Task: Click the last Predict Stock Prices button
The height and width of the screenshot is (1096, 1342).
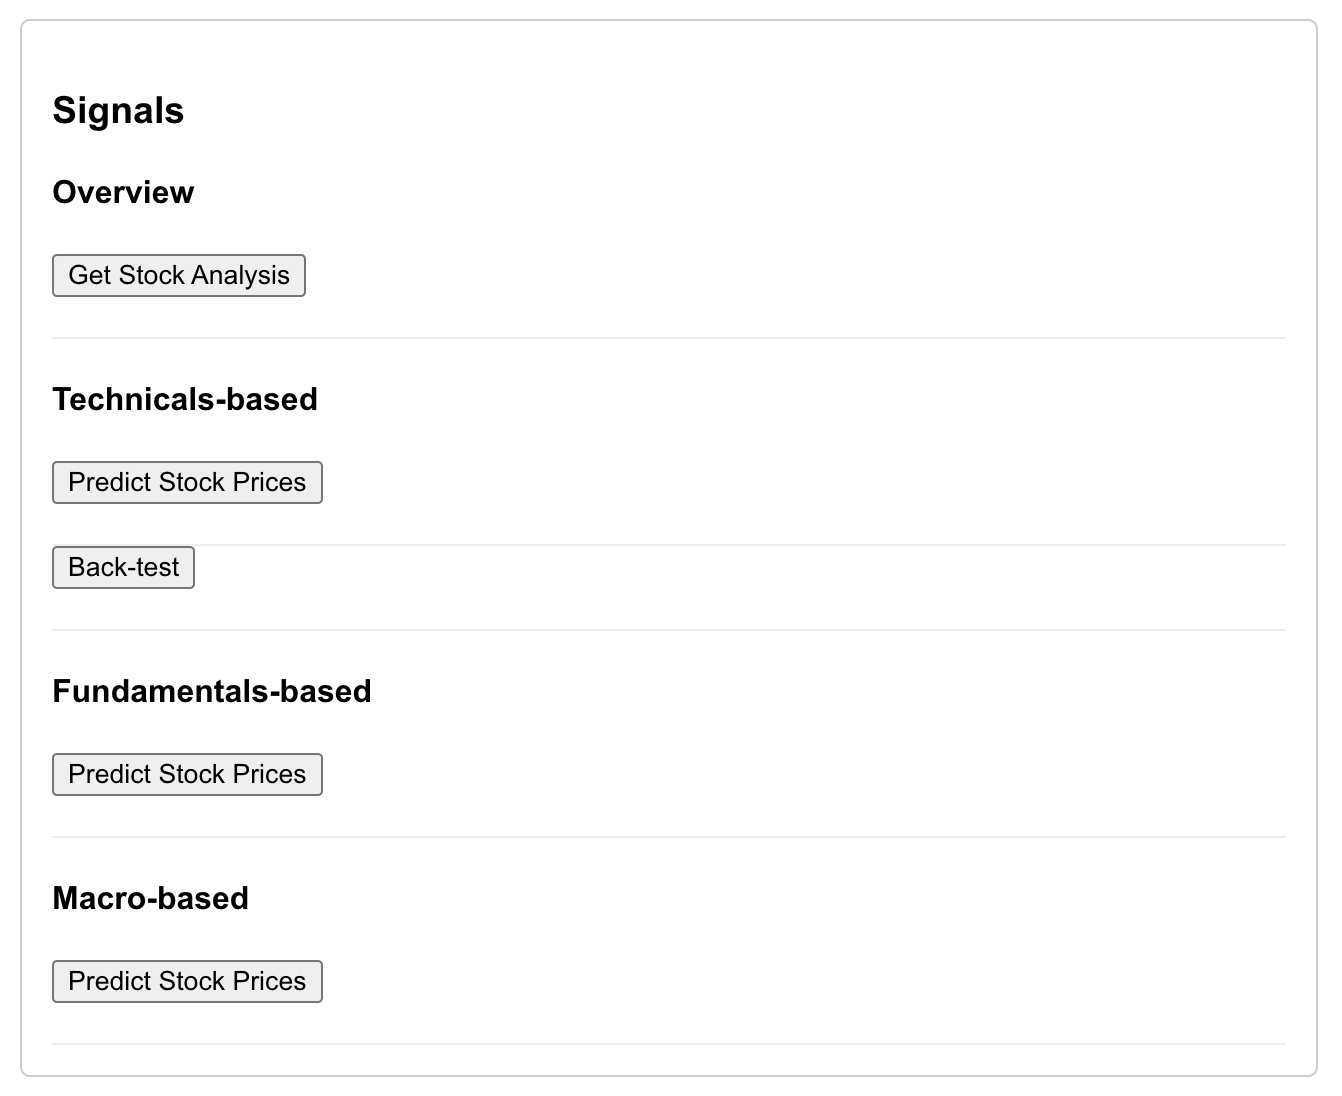Action: (187, 981)
